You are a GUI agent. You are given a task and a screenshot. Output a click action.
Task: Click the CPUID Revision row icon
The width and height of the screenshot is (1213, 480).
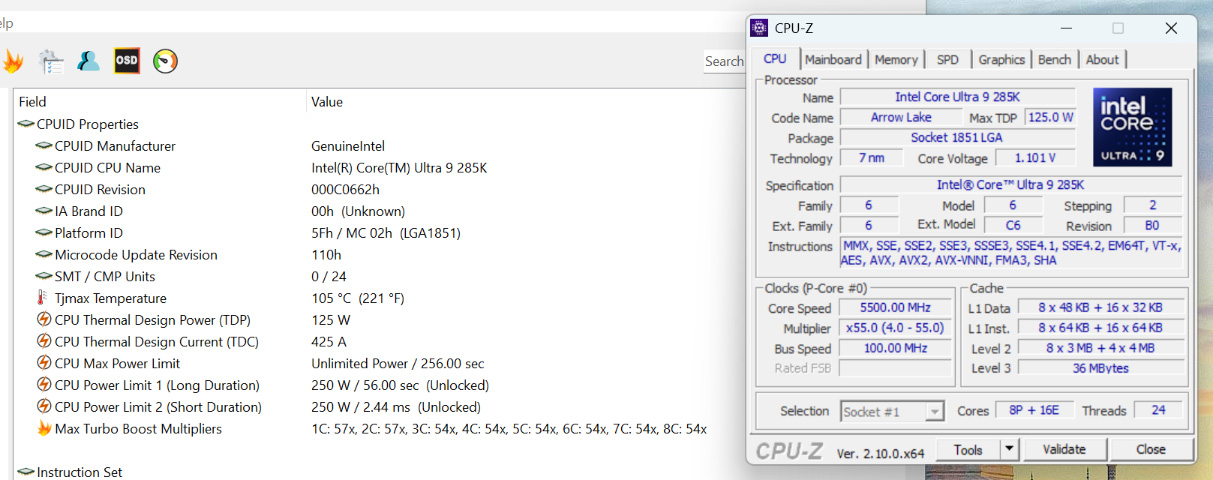(x=44, y=189)
